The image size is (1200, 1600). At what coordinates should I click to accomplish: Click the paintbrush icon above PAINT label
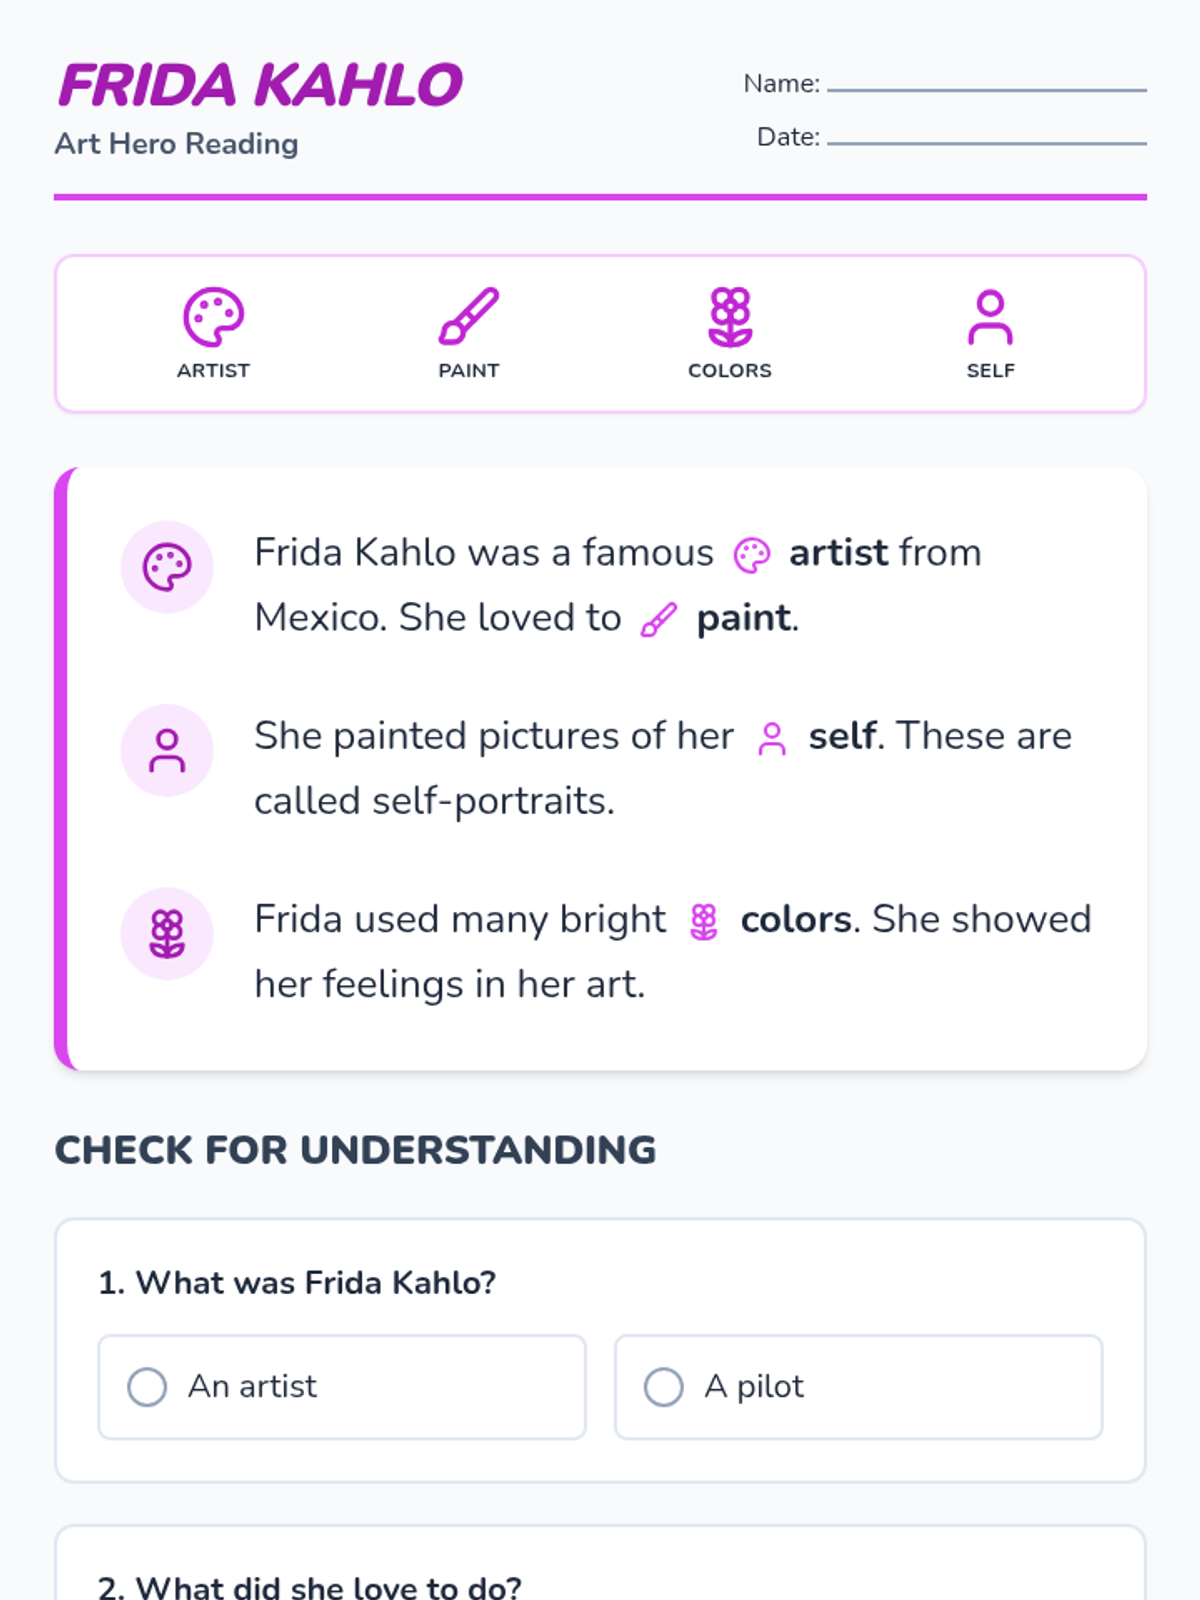[468, 317]
